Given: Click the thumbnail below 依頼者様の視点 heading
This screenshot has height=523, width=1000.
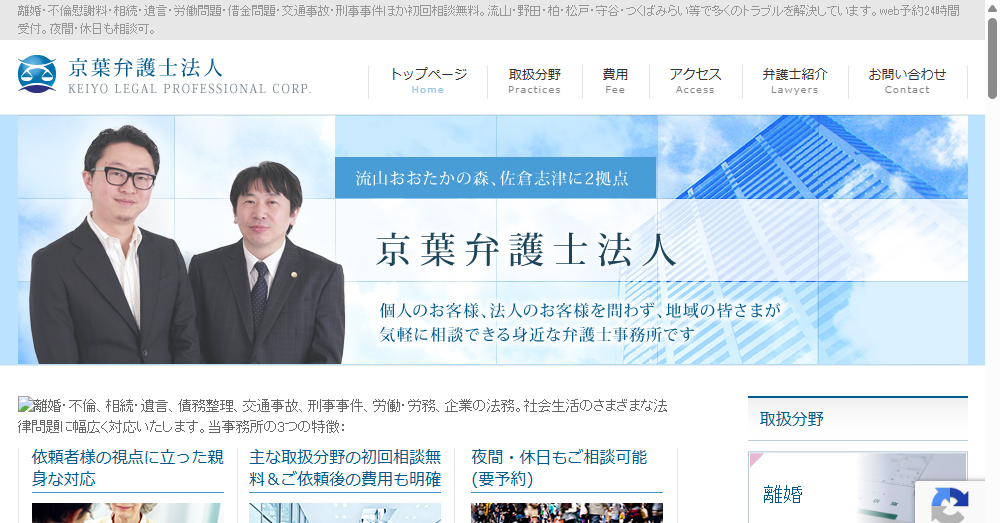Looking at the screenshot, I should tap(126, 512).
